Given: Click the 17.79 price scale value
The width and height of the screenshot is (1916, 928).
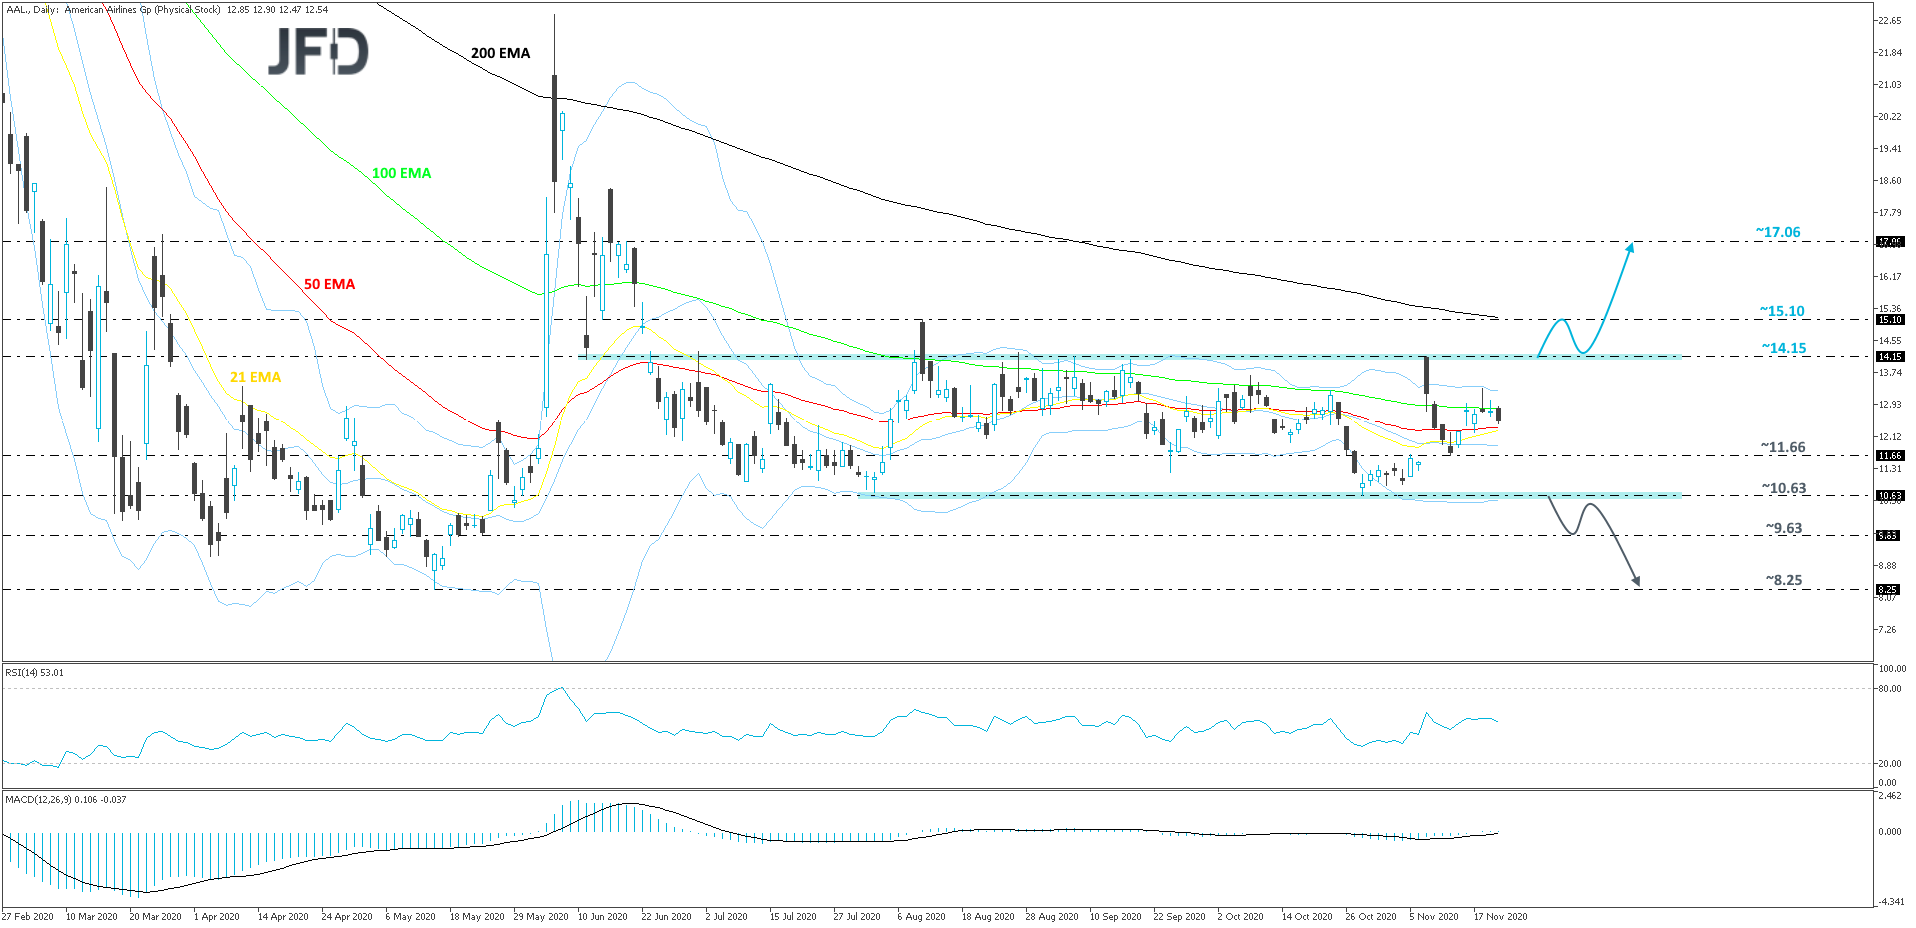Looking at the screenshot, I should [x=1889, y=212].
